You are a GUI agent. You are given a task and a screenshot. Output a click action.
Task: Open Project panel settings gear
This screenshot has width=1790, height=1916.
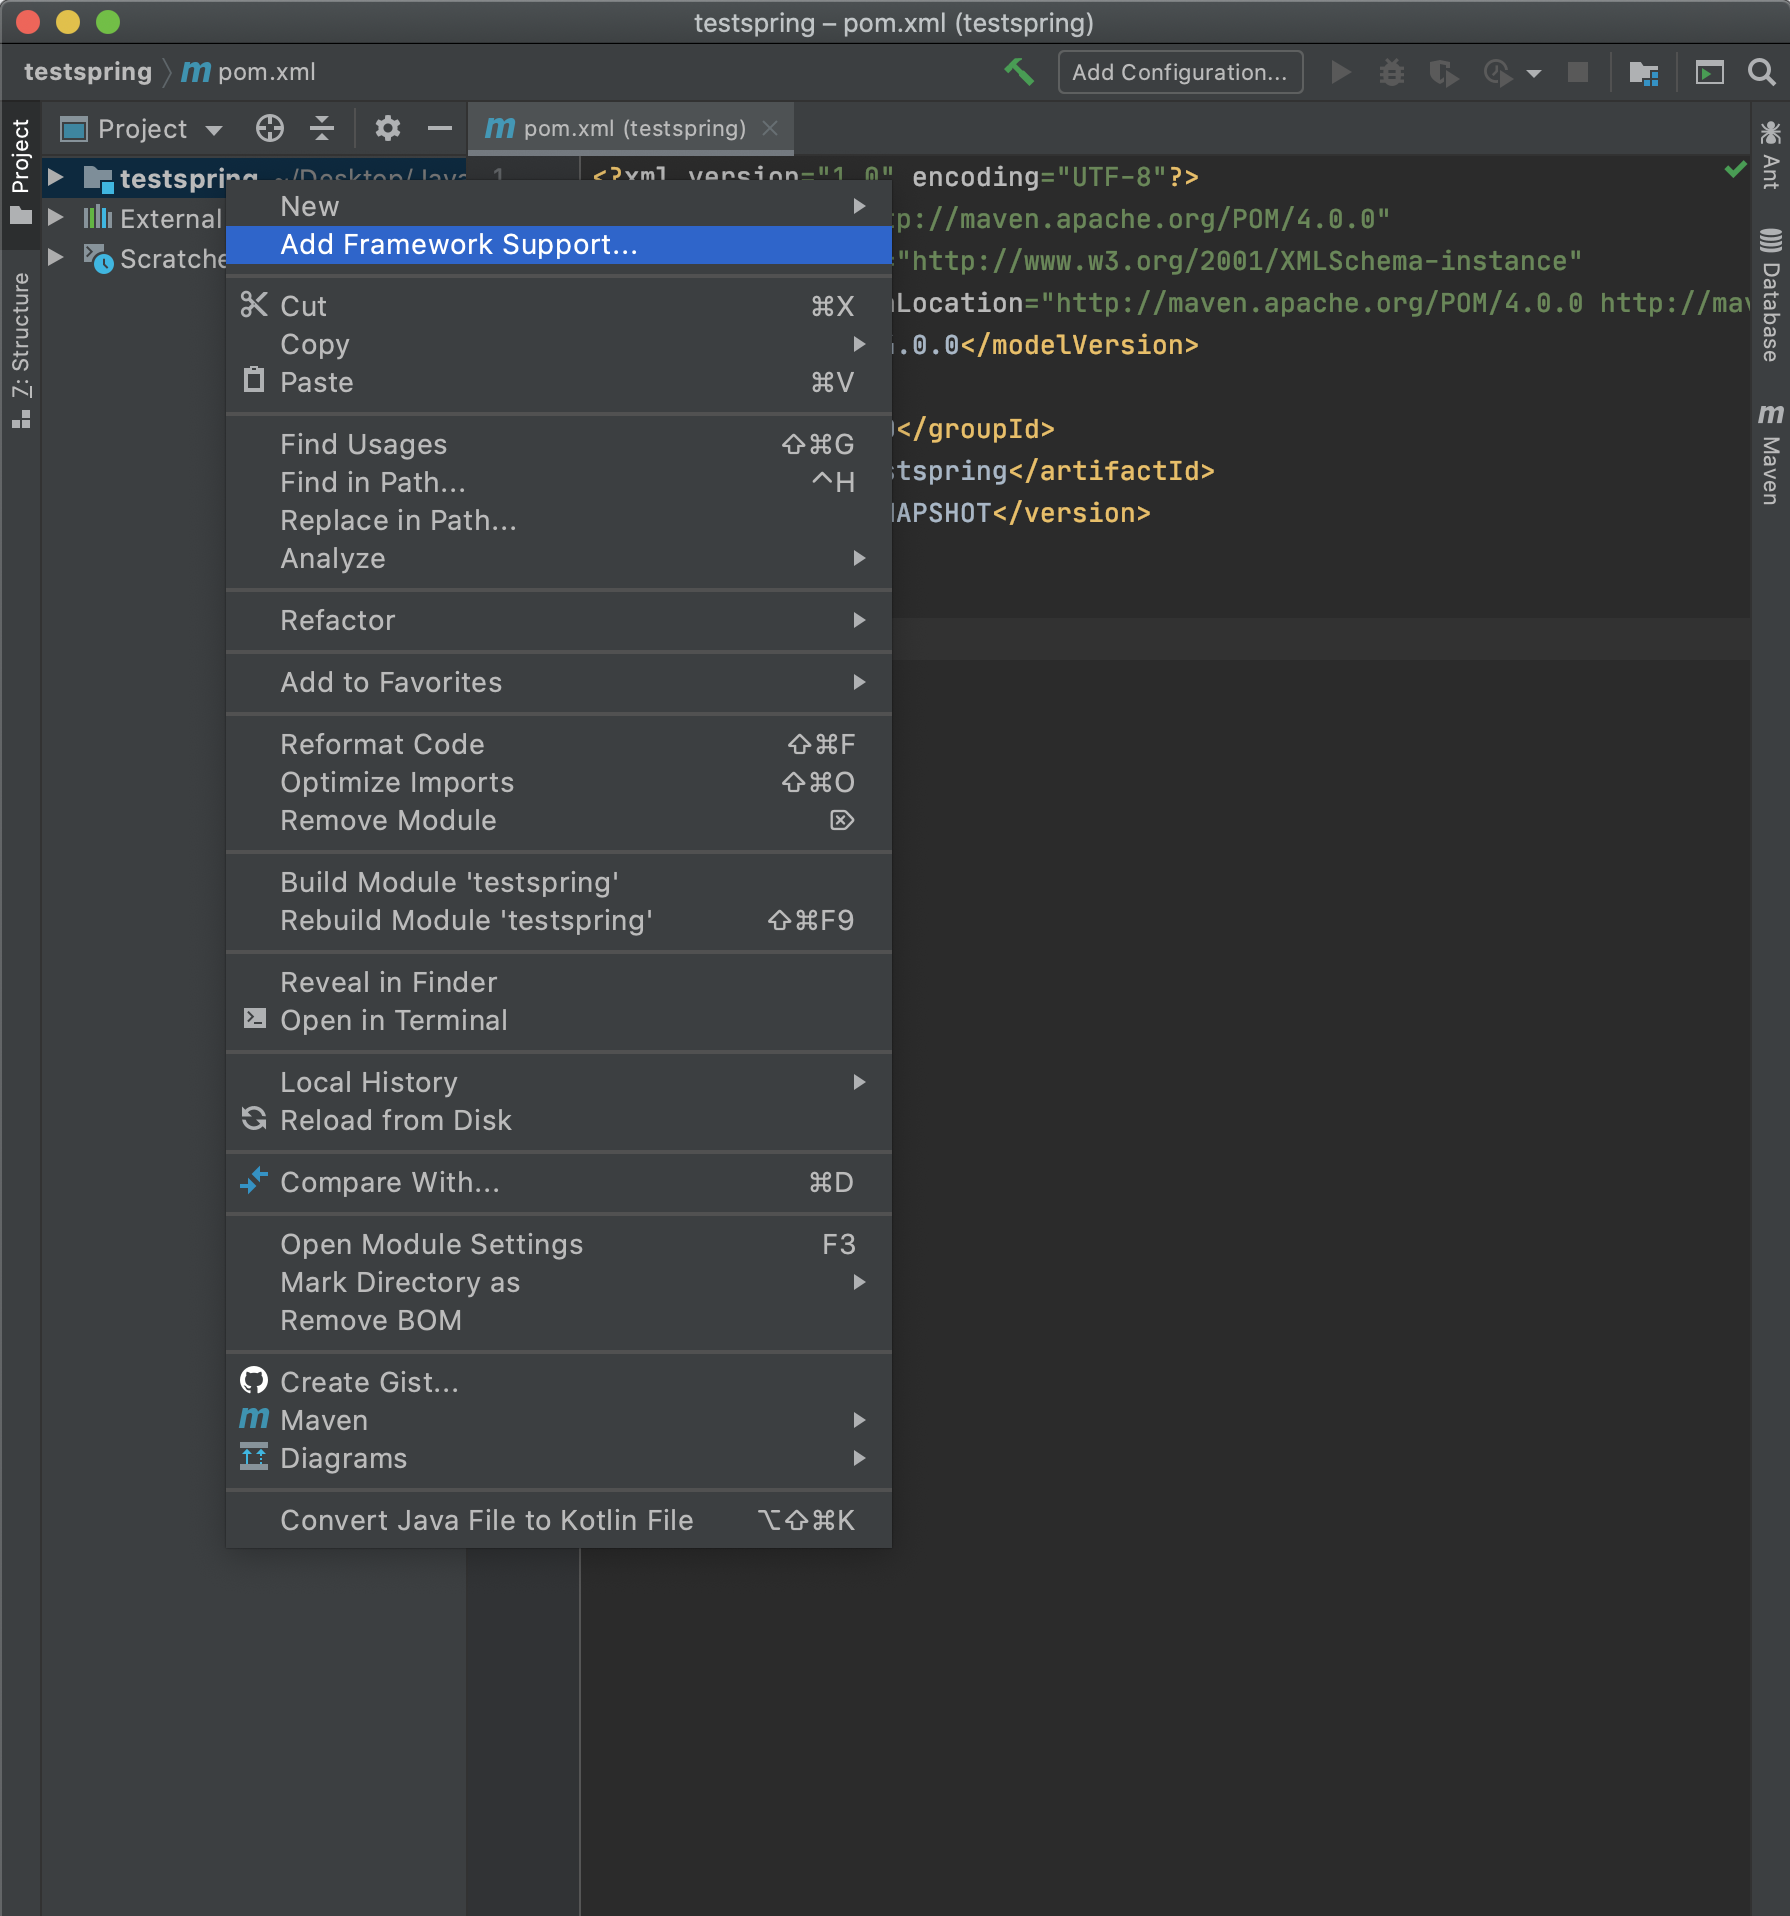click(388, 128)
